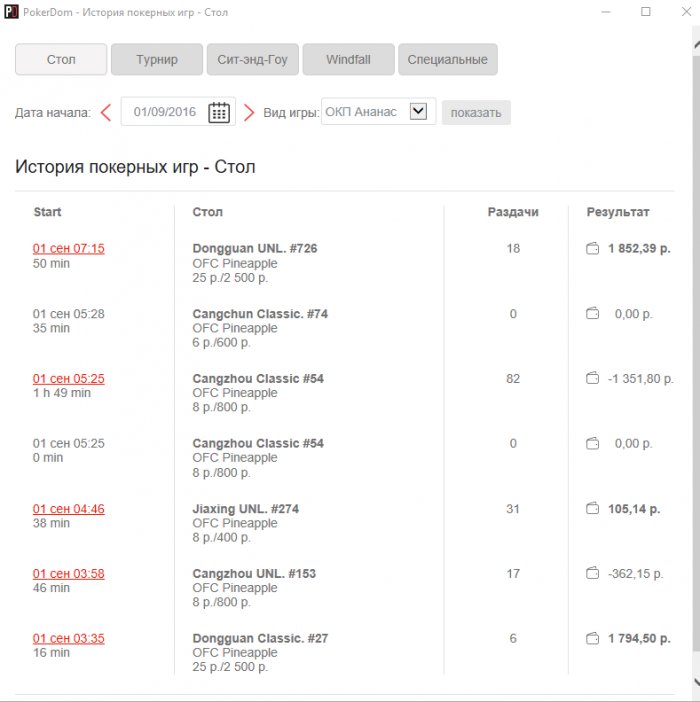Open the Сит-энд-Гоу tab
This screenshot has height=702, width=700.
pyautogui.click(x=252, y=60)
